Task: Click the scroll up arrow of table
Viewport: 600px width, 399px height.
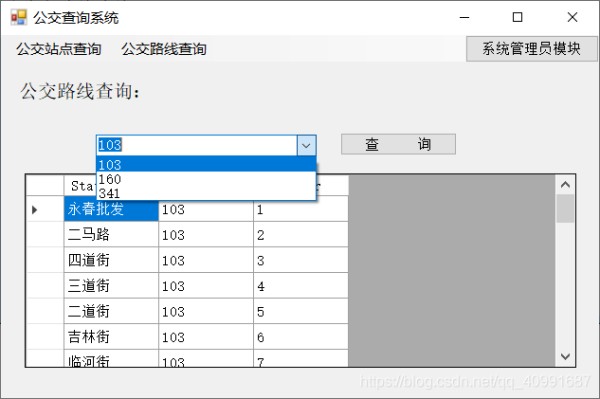Action: point(565,185)
